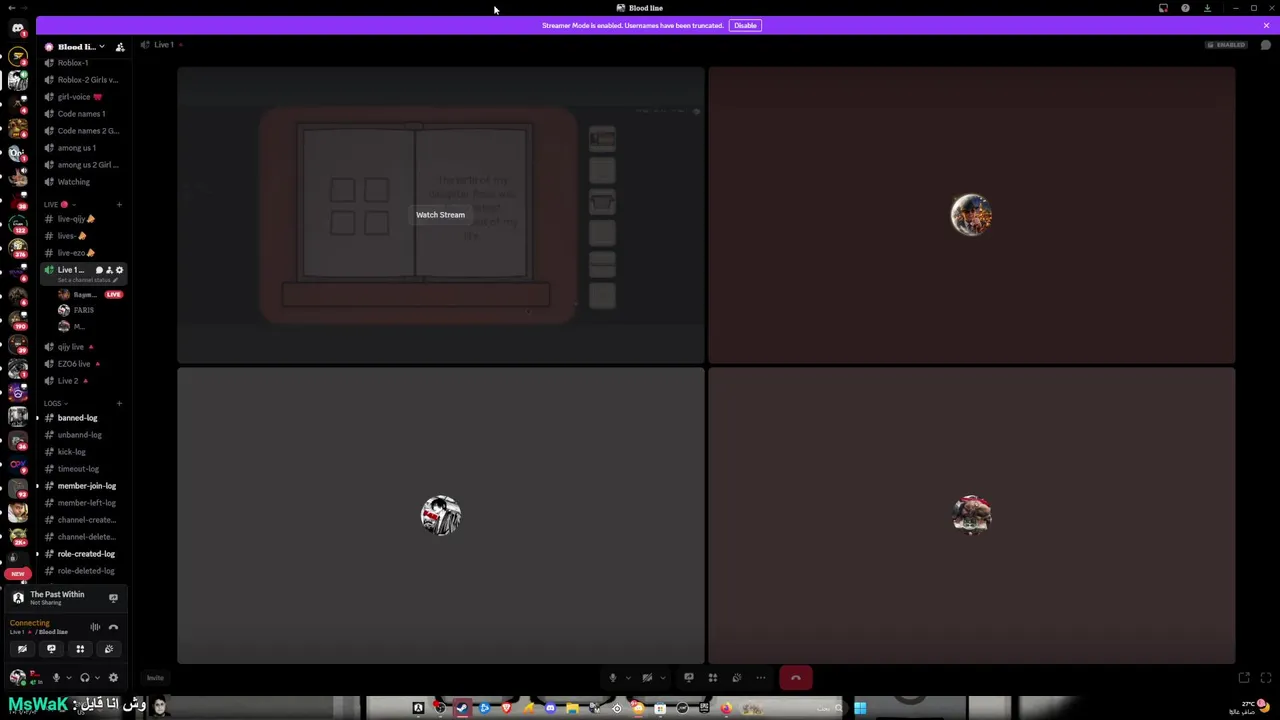The height and width of the screenshot is (720, 1280).
Task: Enter full screen for the call
Action: [x=1266, y=678]
